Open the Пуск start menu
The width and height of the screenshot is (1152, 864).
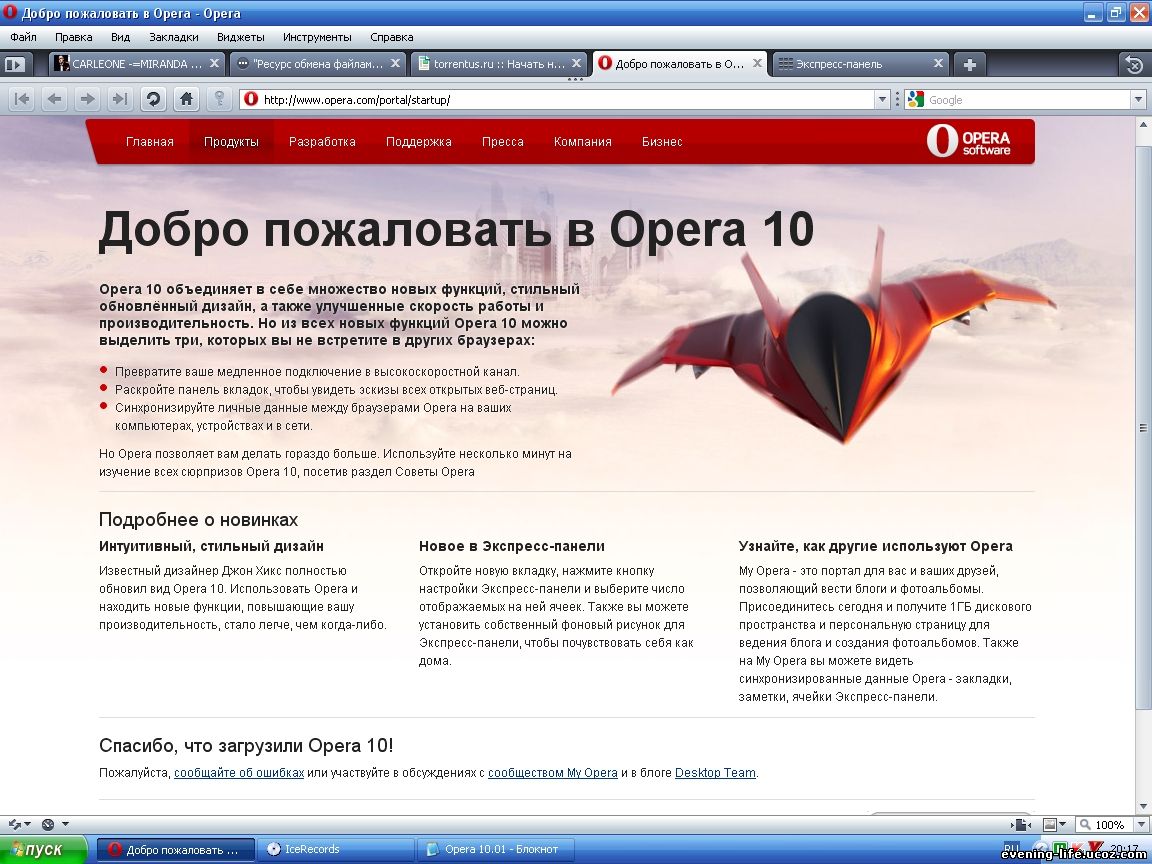coord(43,849)
